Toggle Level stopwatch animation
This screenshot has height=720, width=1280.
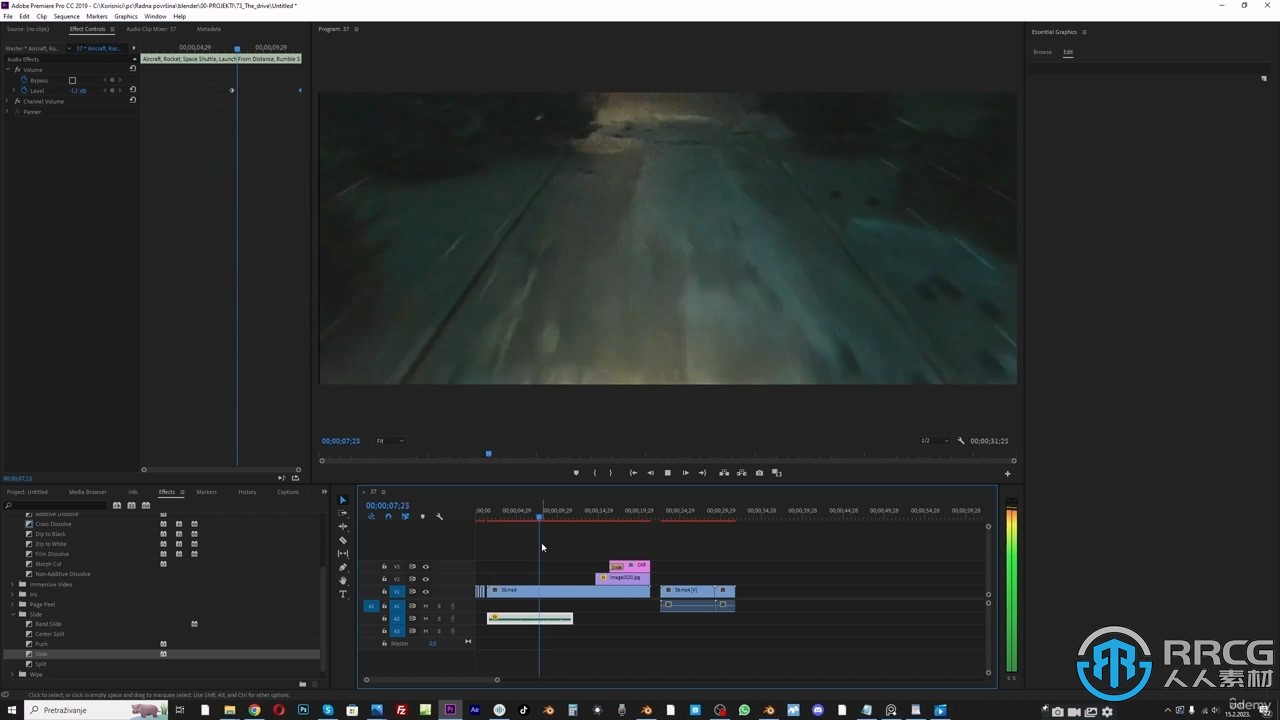pos(22,90)
